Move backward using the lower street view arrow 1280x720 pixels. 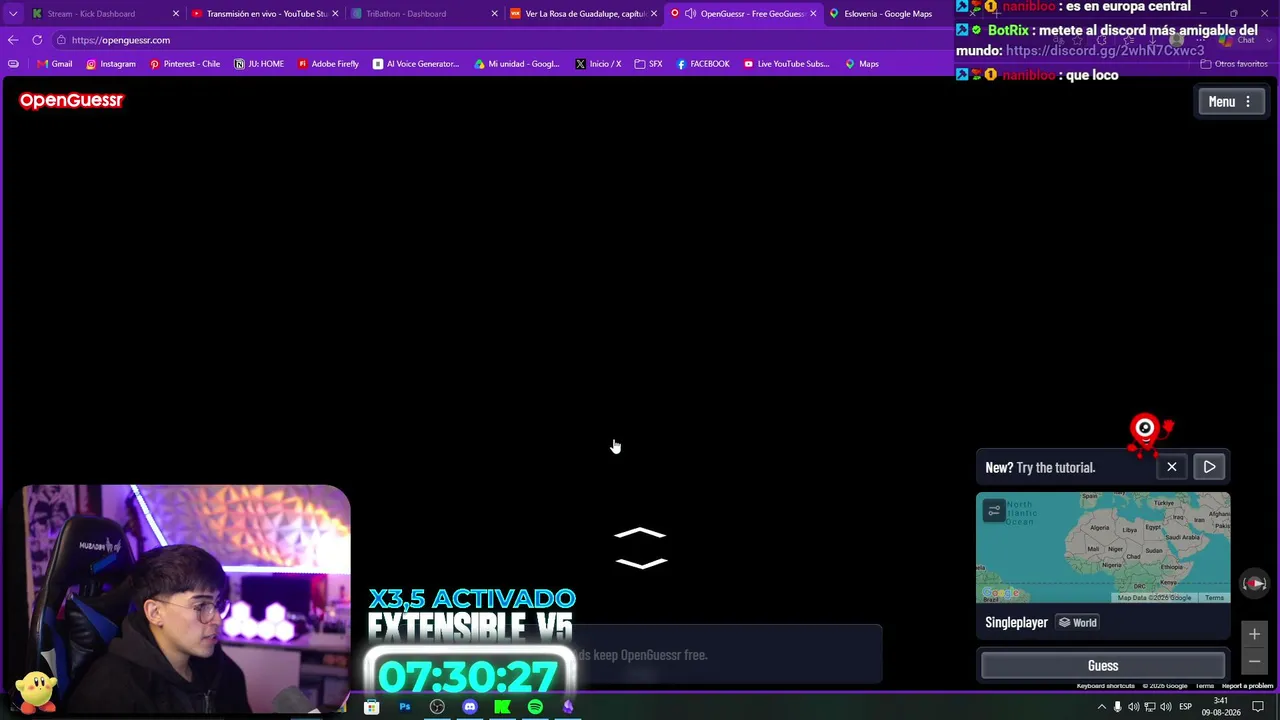640,562
